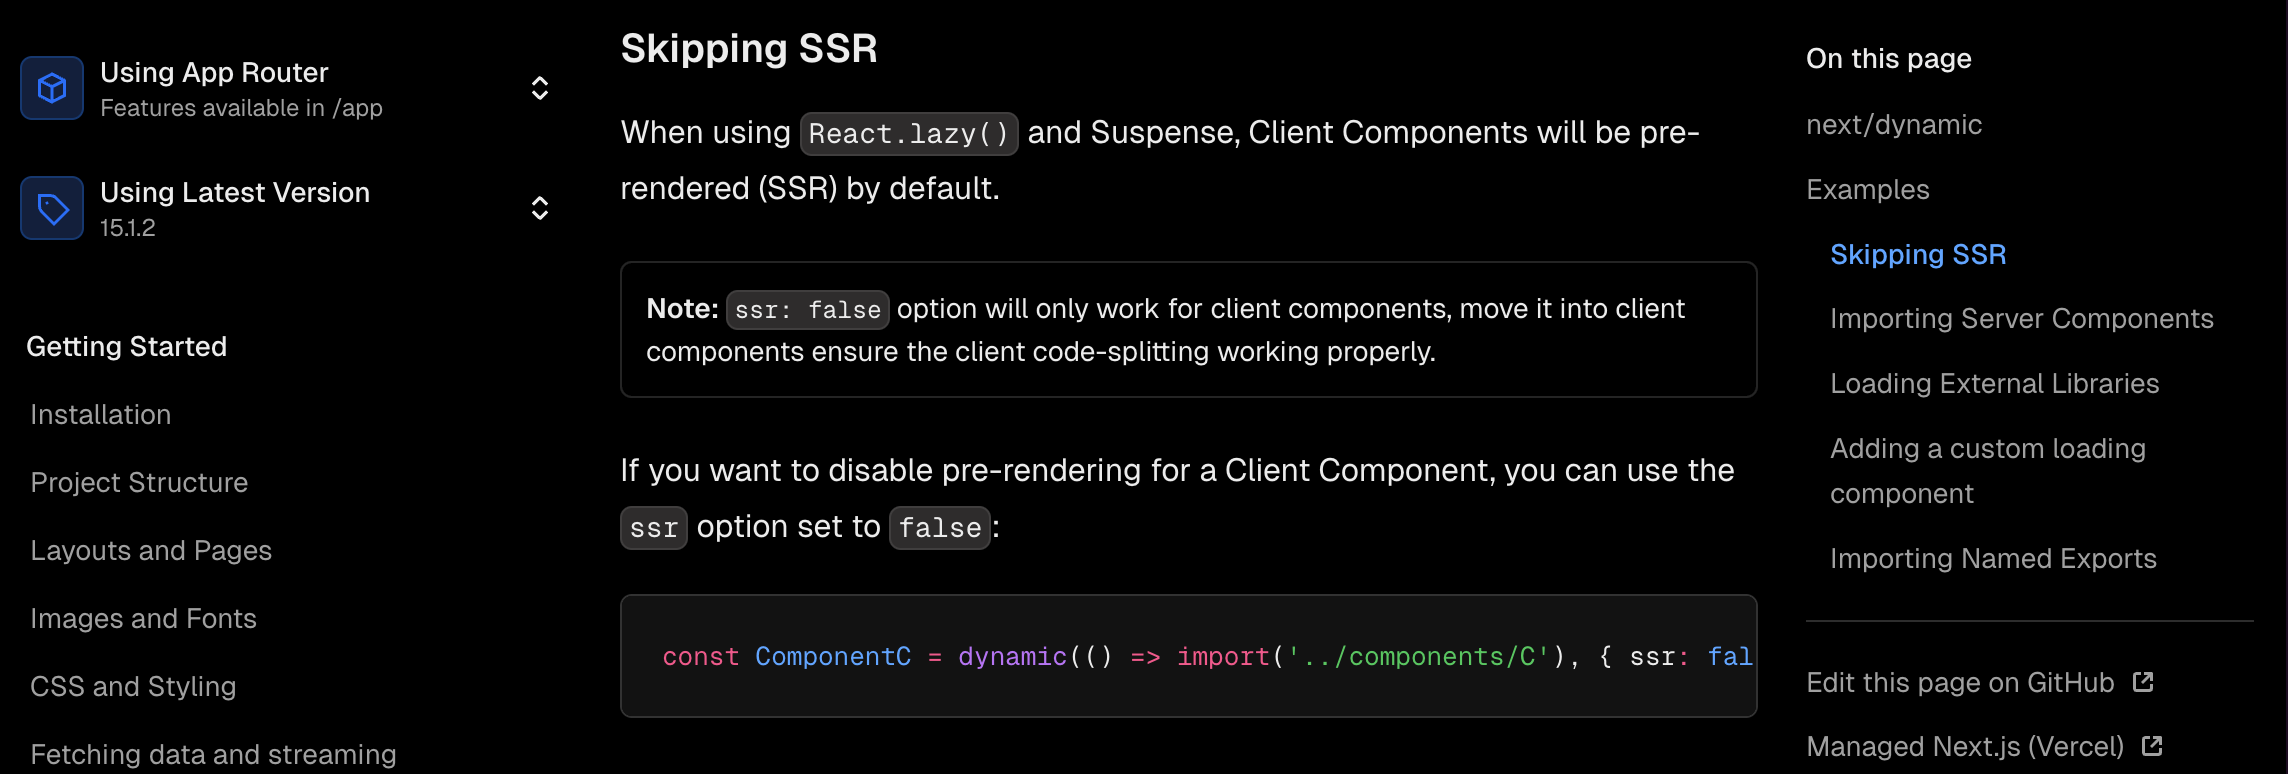
Task: Jump to next/dynamic section
Action: tap(1893, 125)
